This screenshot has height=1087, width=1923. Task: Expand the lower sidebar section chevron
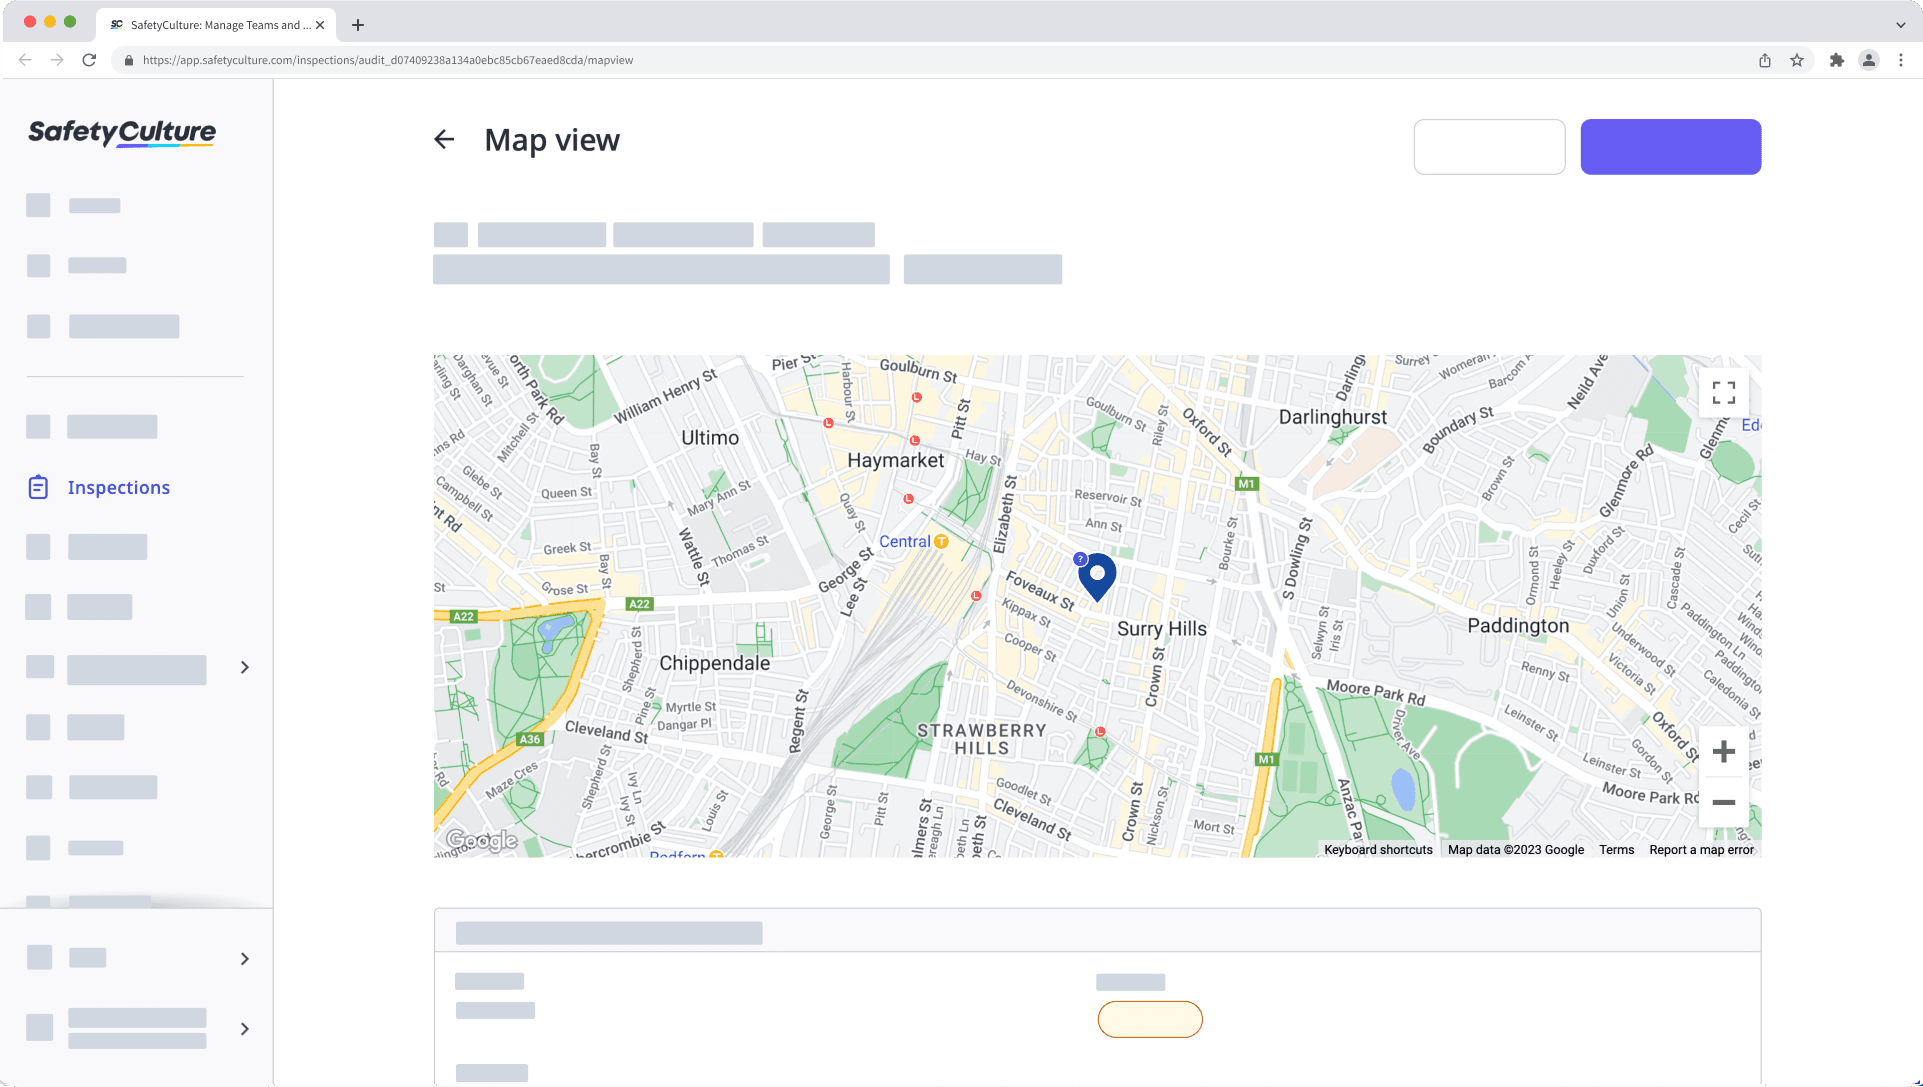[x=244, y=958]
